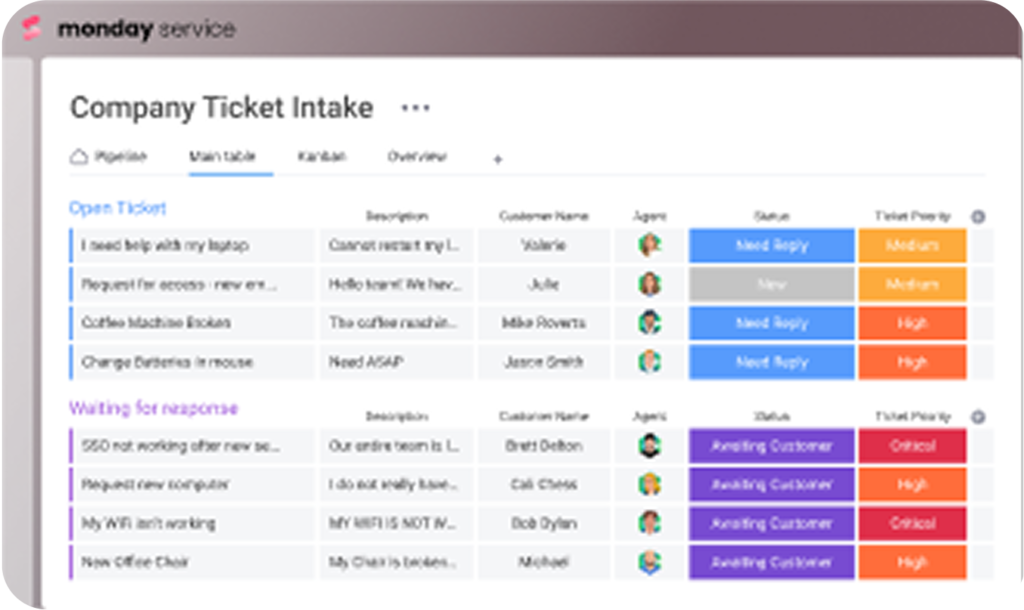The height and width of the screenshot is (610, 1024).
Task: Open Awaiting Customer status for Brett Dalton
Action: pyautogui.click(x=771, y=446)
